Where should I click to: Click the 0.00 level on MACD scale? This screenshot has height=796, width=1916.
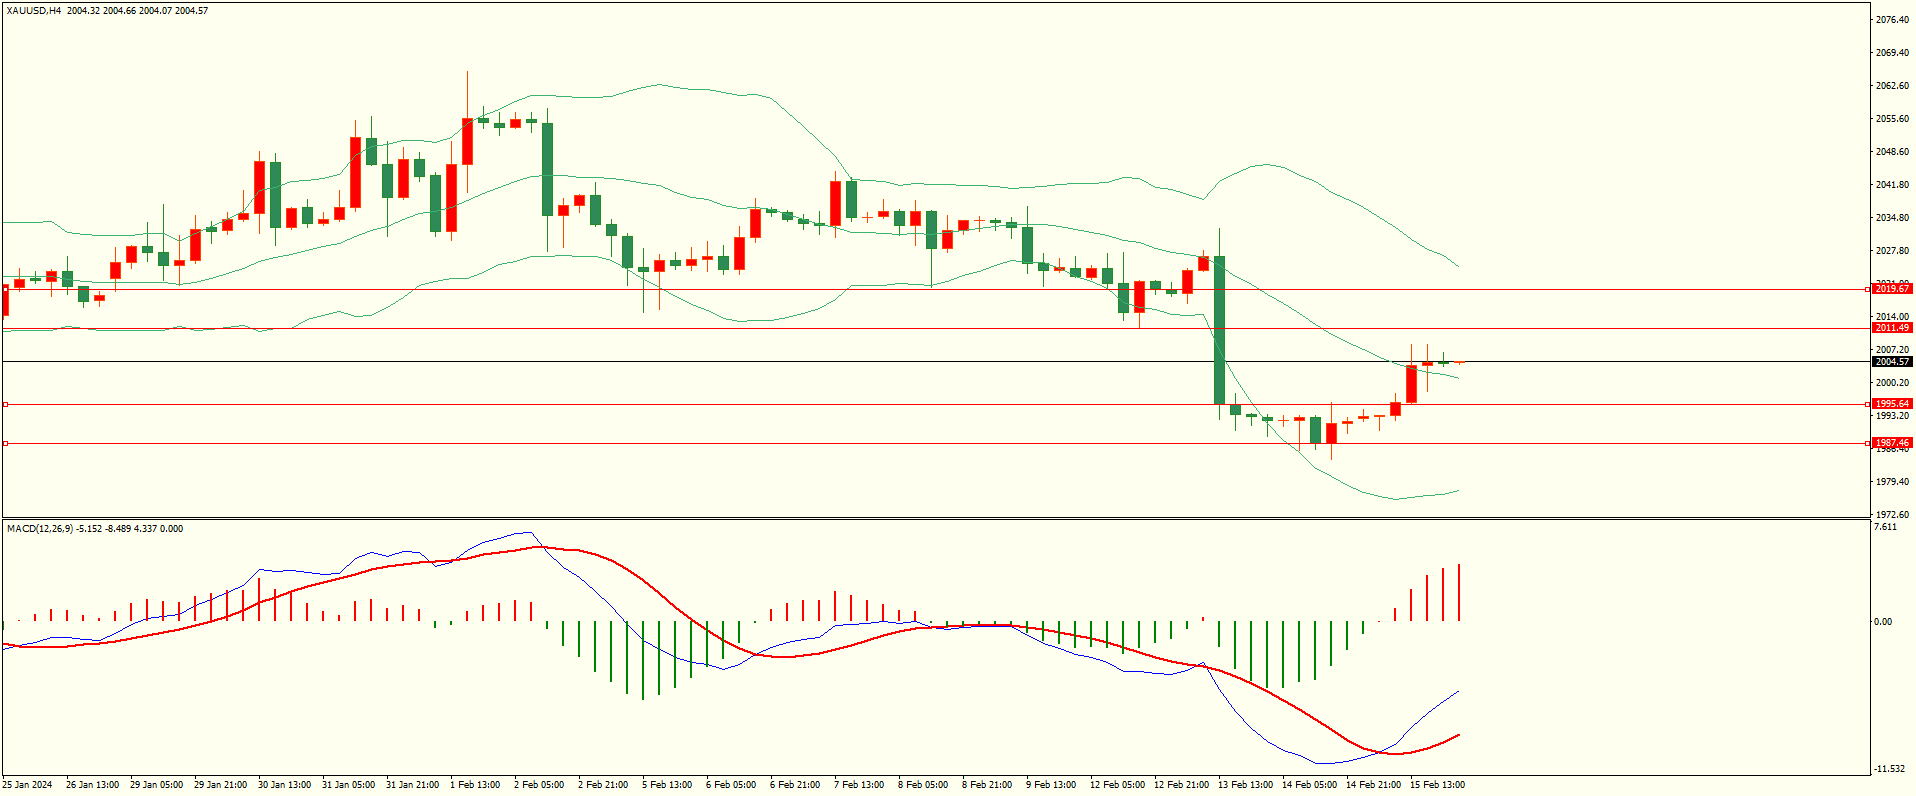[x=1882, y=622]
